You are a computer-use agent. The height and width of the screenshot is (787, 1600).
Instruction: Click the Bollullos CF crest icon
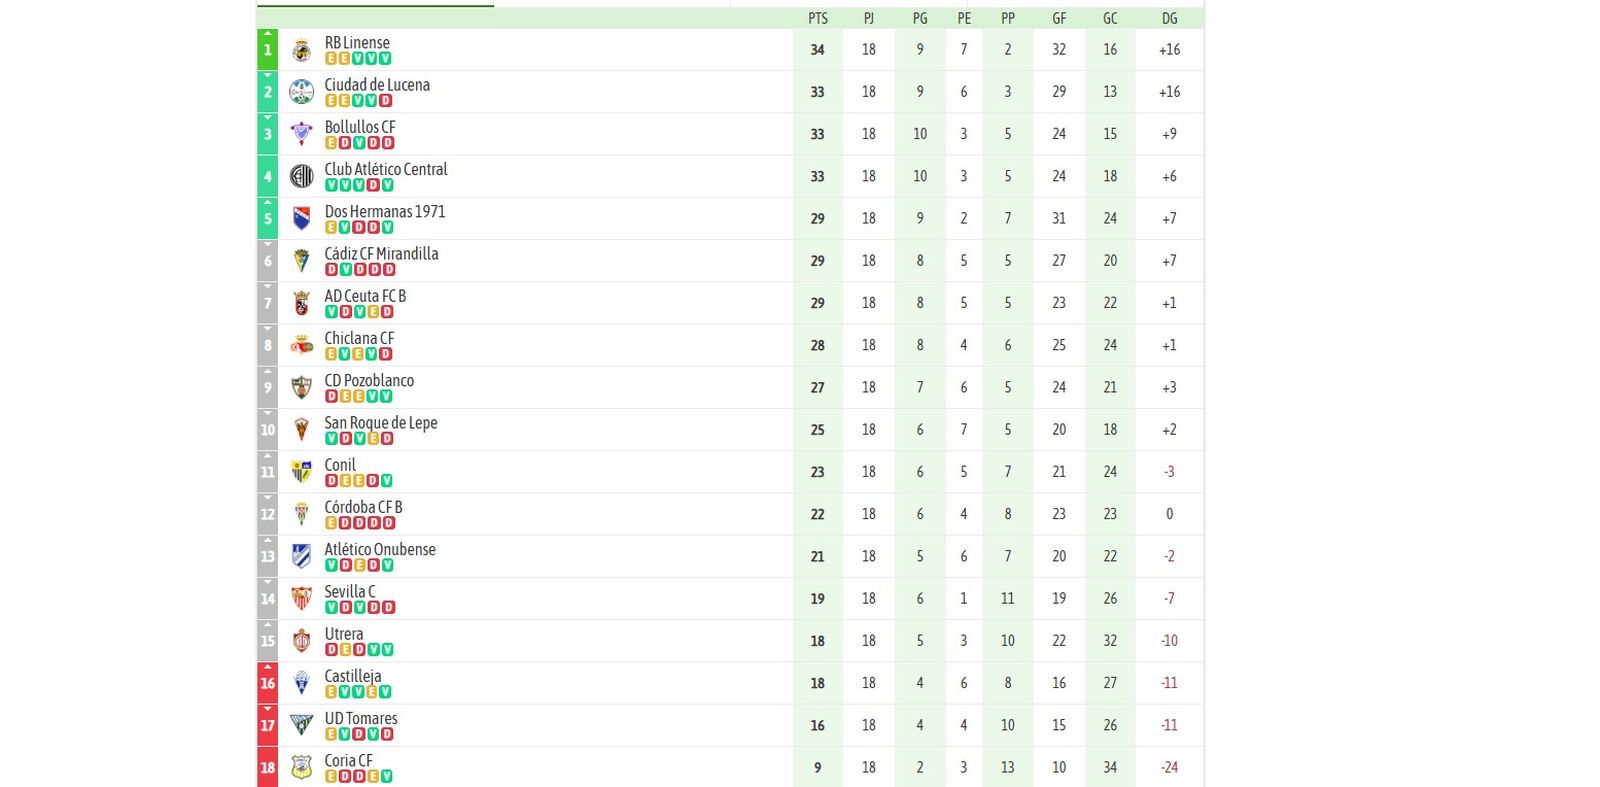(x=302, y=133)
